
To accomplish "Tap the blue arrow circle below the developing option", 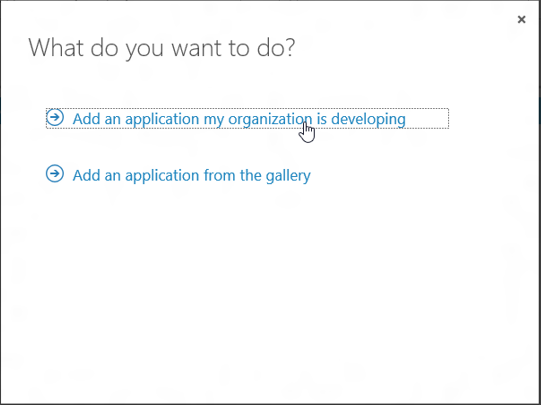I will click(x=55, y=174).
